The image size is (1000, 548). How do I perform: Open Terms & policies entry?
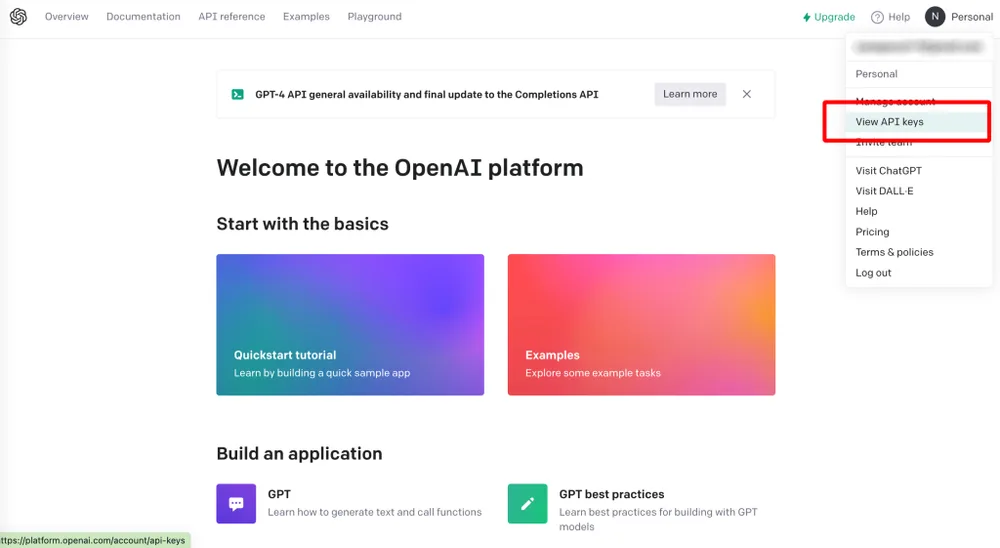coord(894,252)
